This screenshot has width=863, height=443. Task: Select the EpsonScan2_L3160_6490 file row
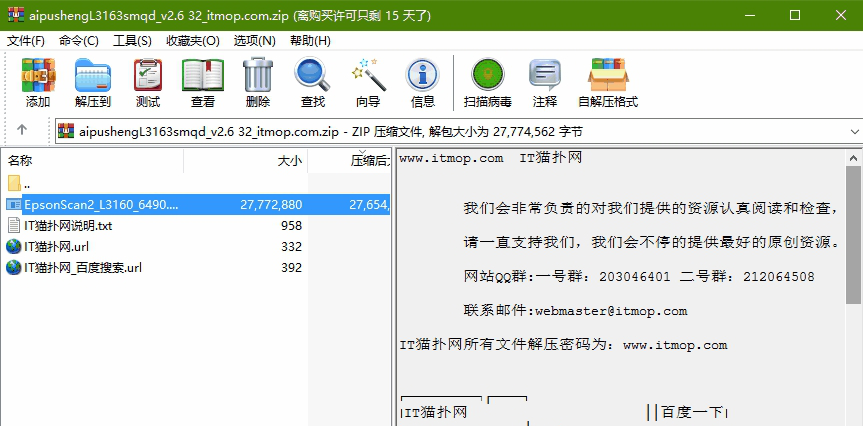click(x=197, y=205)
